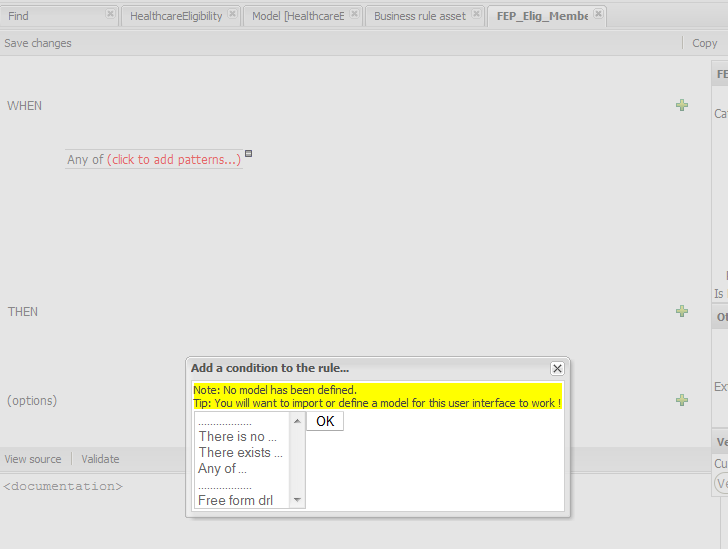728x549 pixels.
Task: Close the Find tab with its X icon
Action: pyautogui.click(x=110, y=14)
